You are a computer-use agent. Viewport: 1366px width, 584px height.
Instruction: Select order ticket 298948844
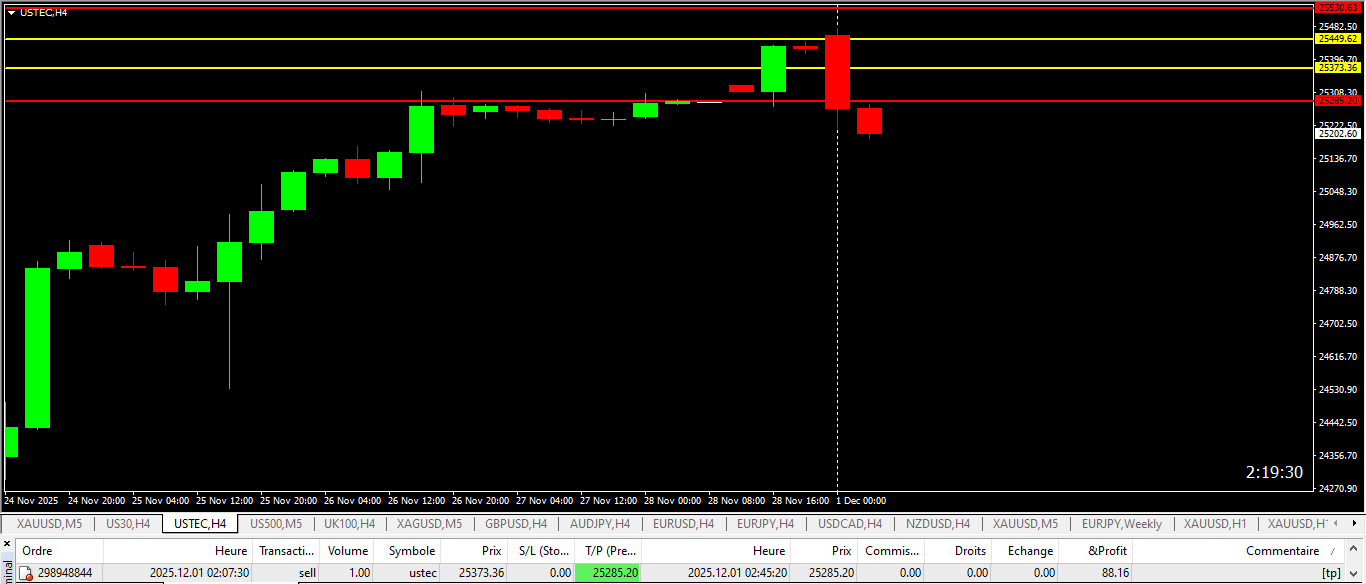click(64, 573)
